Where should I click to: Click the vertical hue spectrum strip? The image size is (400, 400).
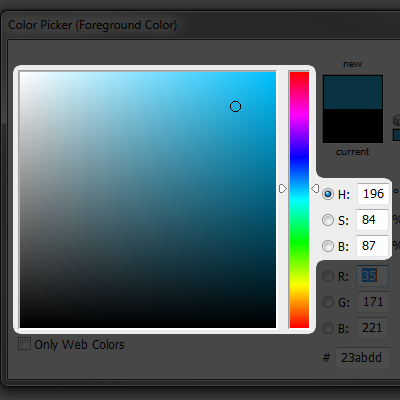299,200
